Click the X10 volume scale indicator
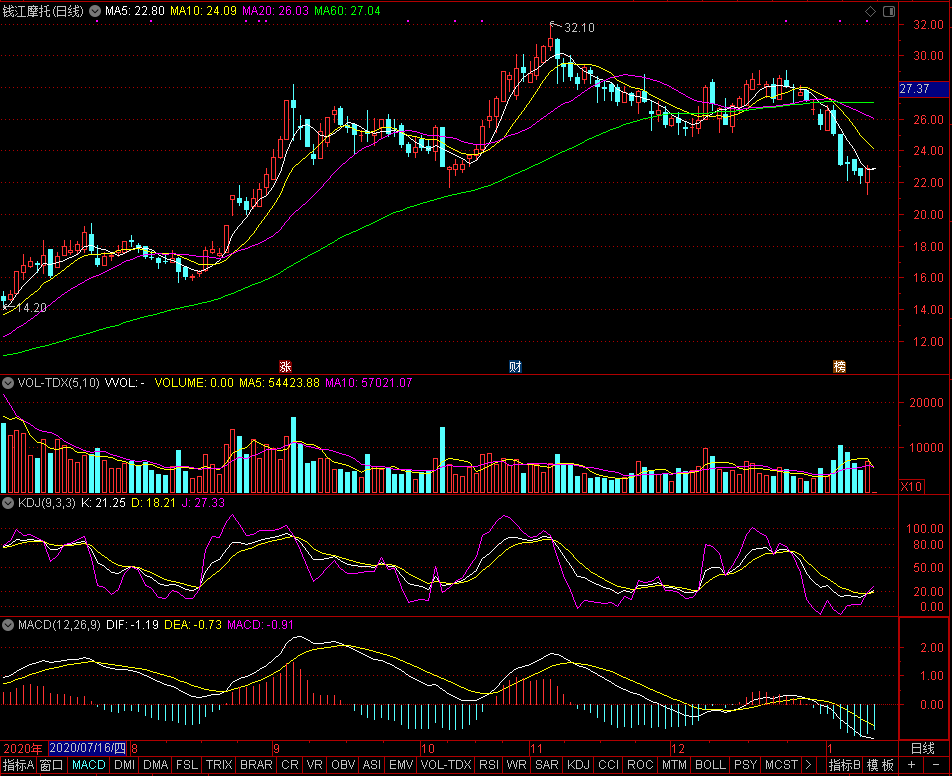Screen dimensions: 952x776 (911, 486)
